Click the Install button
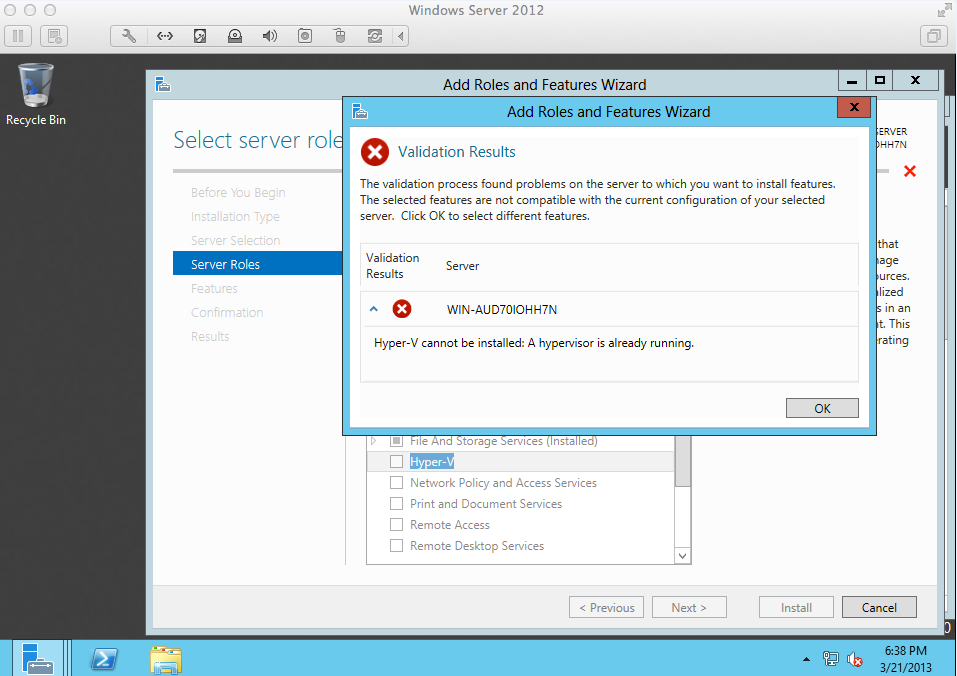The width and height of the screenshot is (957, 676). [796, 607]
